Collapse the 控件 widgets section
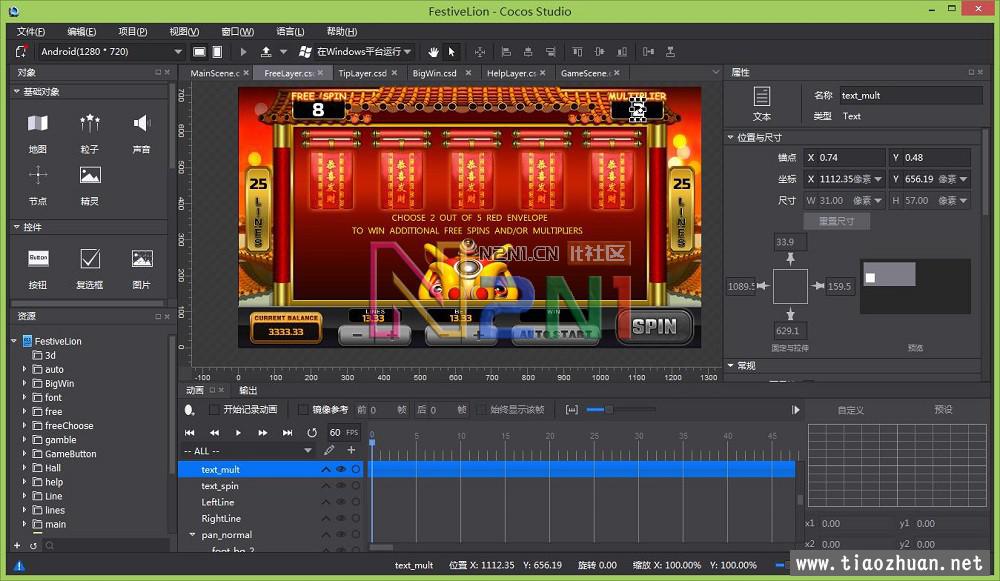1000x581 pixels. tap(17, 227)
